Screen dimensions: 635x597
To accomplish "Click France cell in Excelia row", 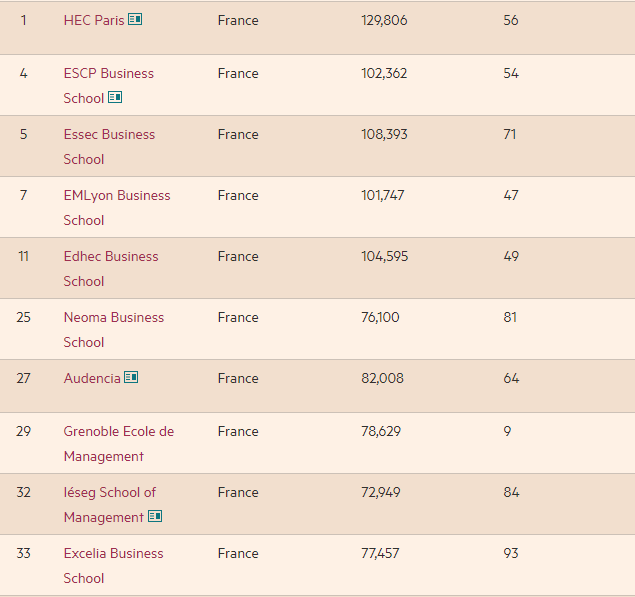I will 238,553.
